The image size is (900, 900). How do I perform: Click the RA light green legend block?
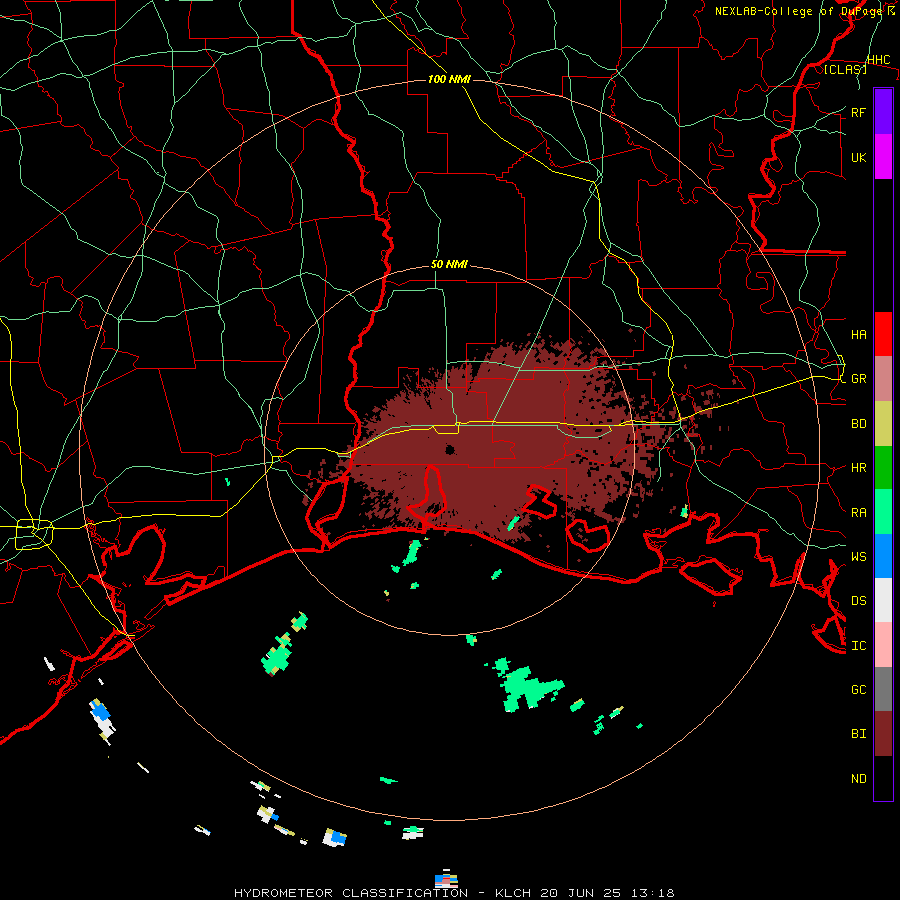(883, 512)
